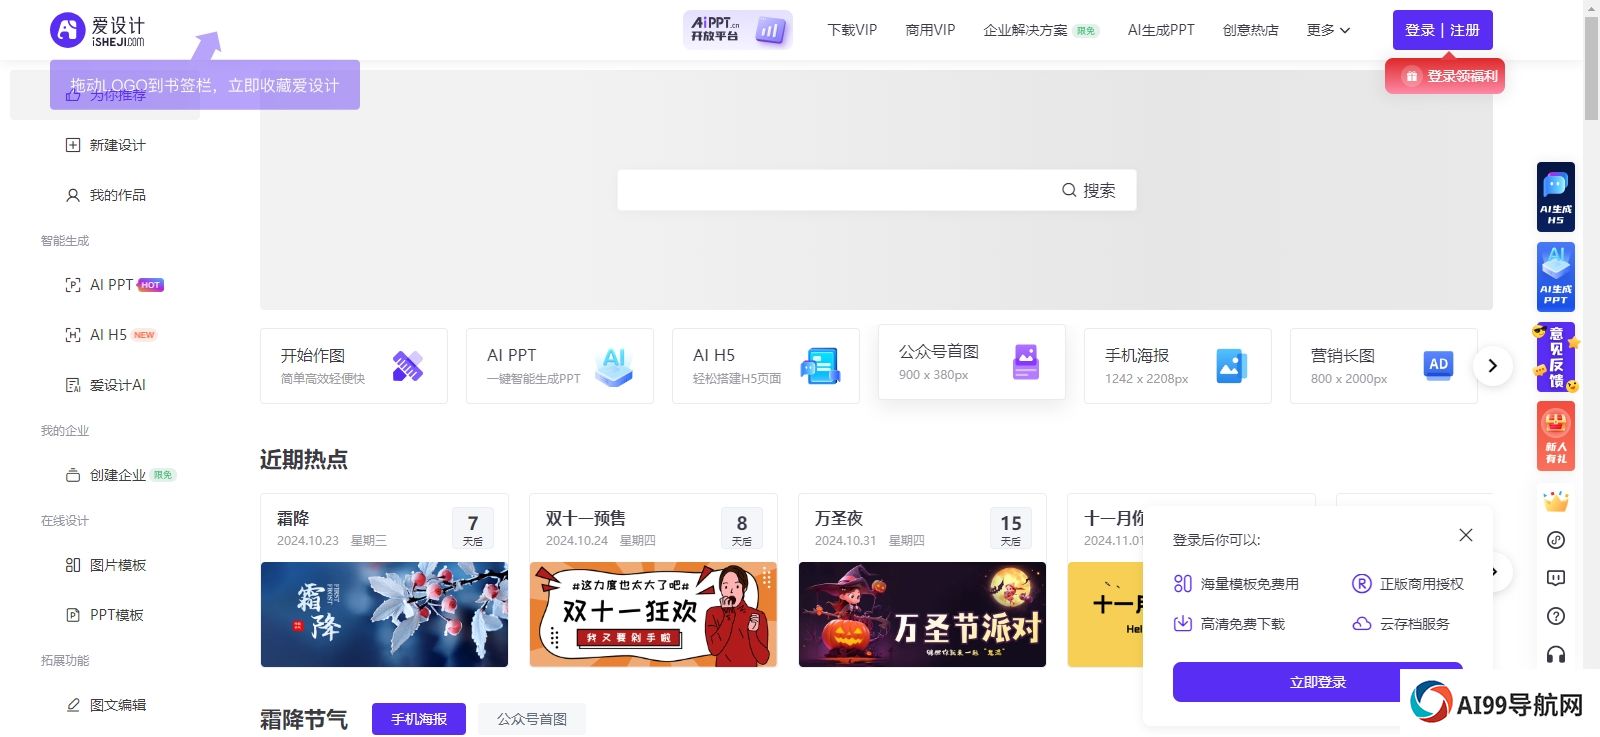Click AI生成H5 floating icon

pyautogui.click(x=1556, y=197)
